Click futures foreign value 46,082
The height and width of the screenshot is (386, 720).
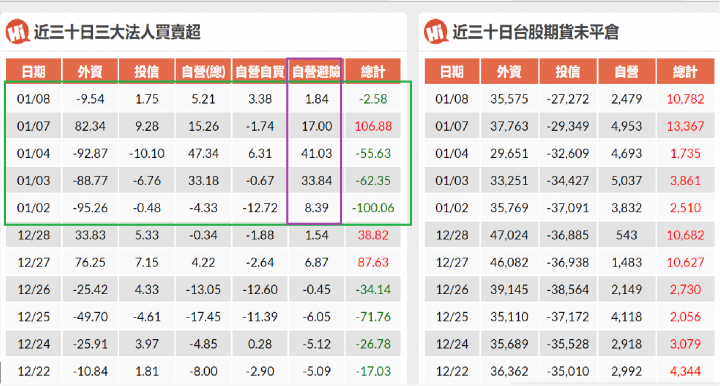pyautogui.click(x=509, y=263)
